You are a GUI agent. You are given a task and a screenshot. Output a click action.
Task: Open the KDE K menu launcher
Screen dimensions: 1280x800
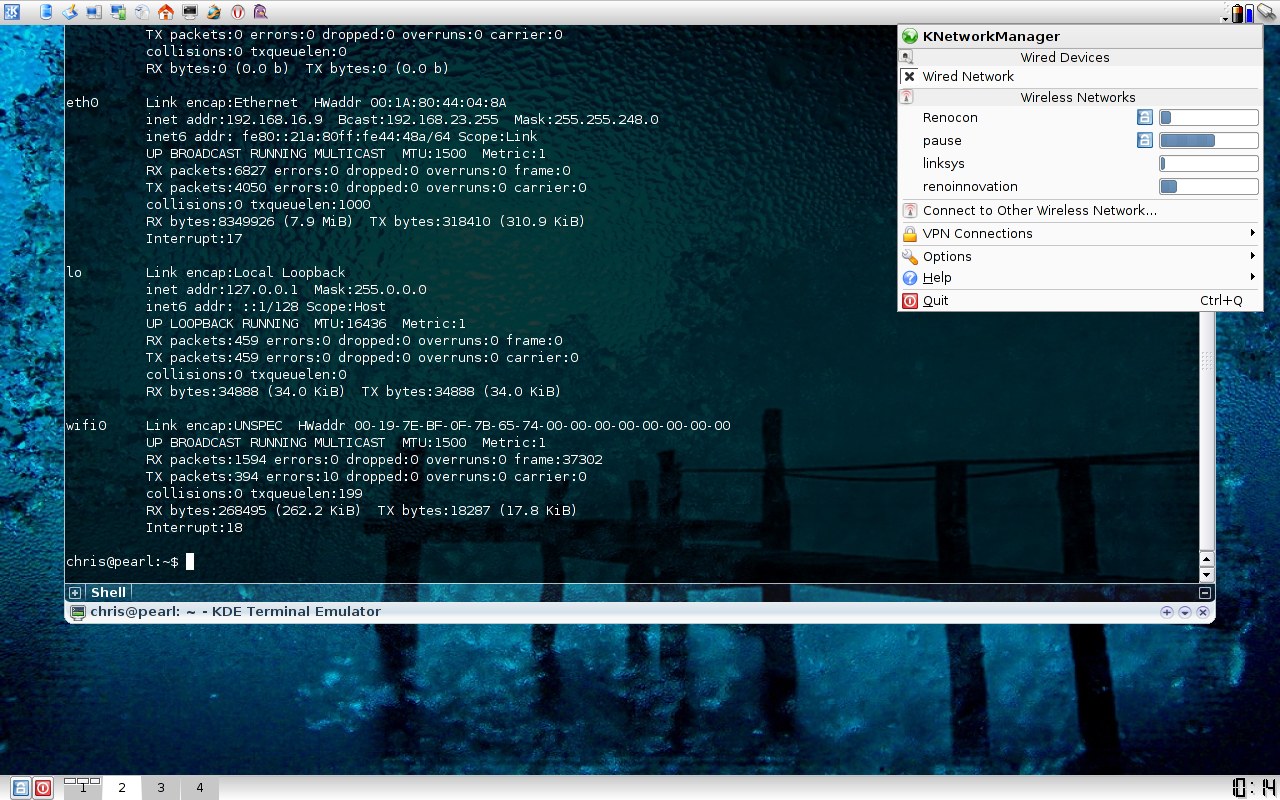point(13,12)
